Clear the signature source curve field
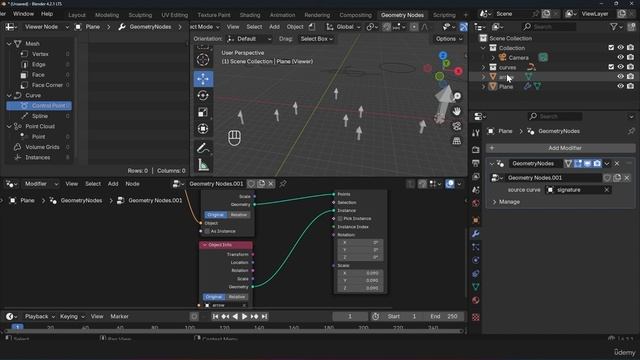This screenshot has width=640, height=360. click(x=607, y=190)
